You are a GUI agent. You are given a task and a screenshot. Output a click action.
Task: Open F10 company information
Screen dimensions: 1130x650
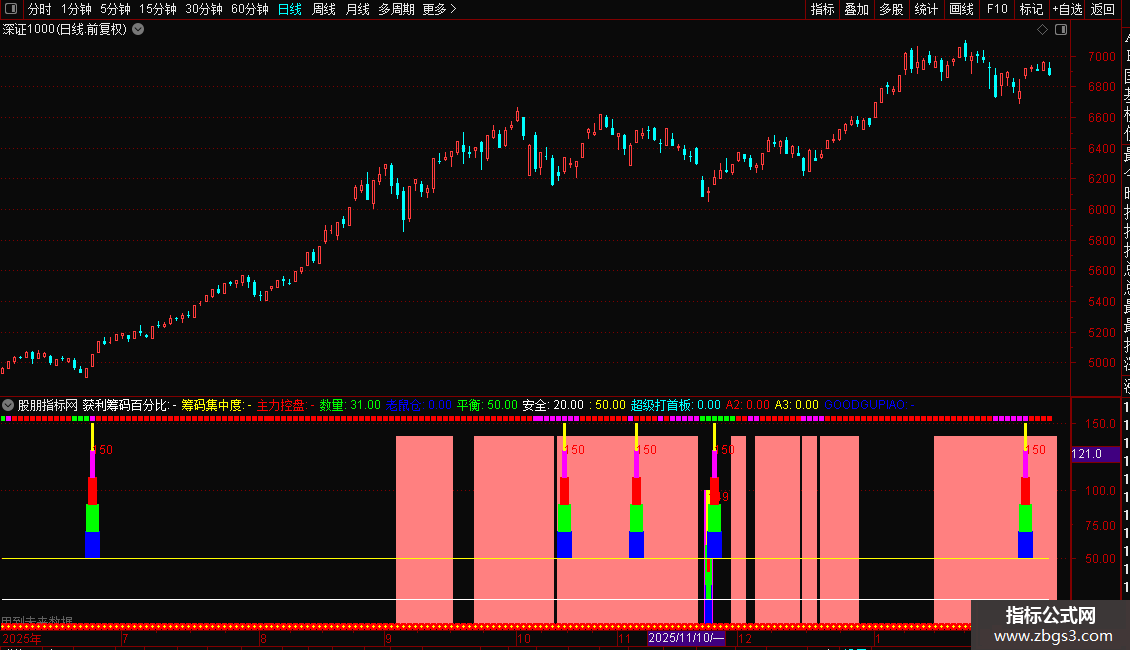[997, 9]
